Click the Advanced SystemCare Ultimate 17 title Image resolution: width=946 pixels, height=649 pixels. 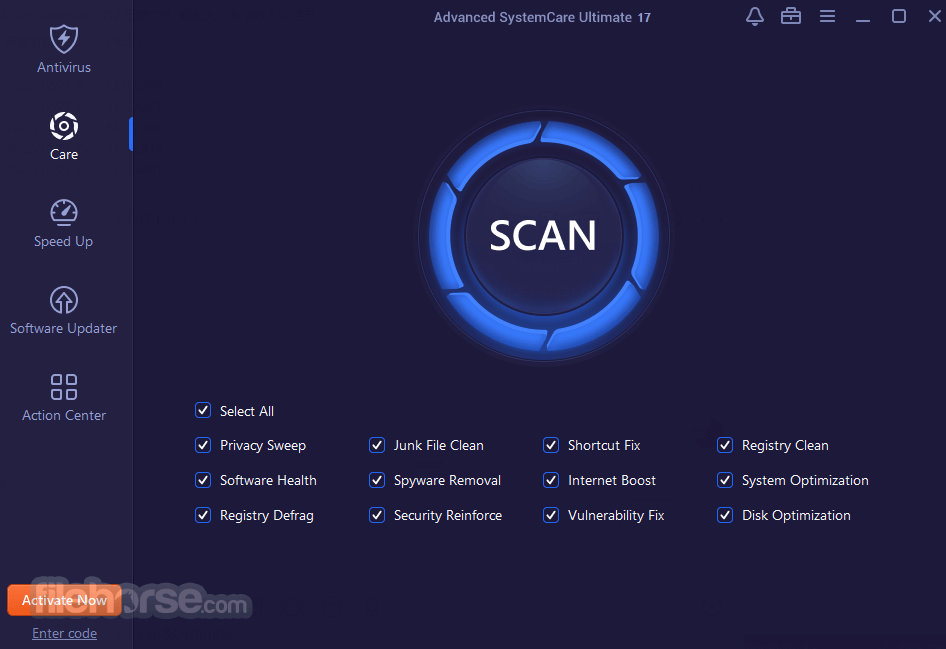(x=542, y=17)
